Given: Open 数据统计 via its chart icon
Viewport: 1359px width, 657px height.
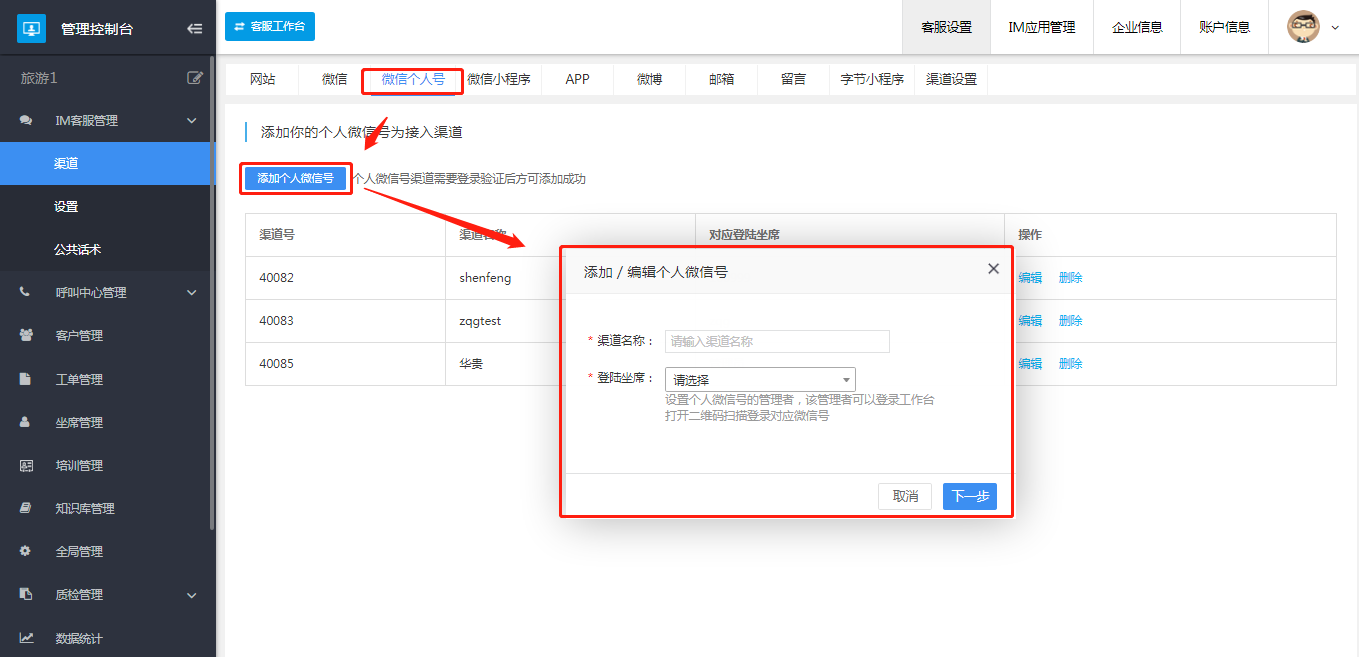Looking at the screenshot, I should tap(26, 638).
